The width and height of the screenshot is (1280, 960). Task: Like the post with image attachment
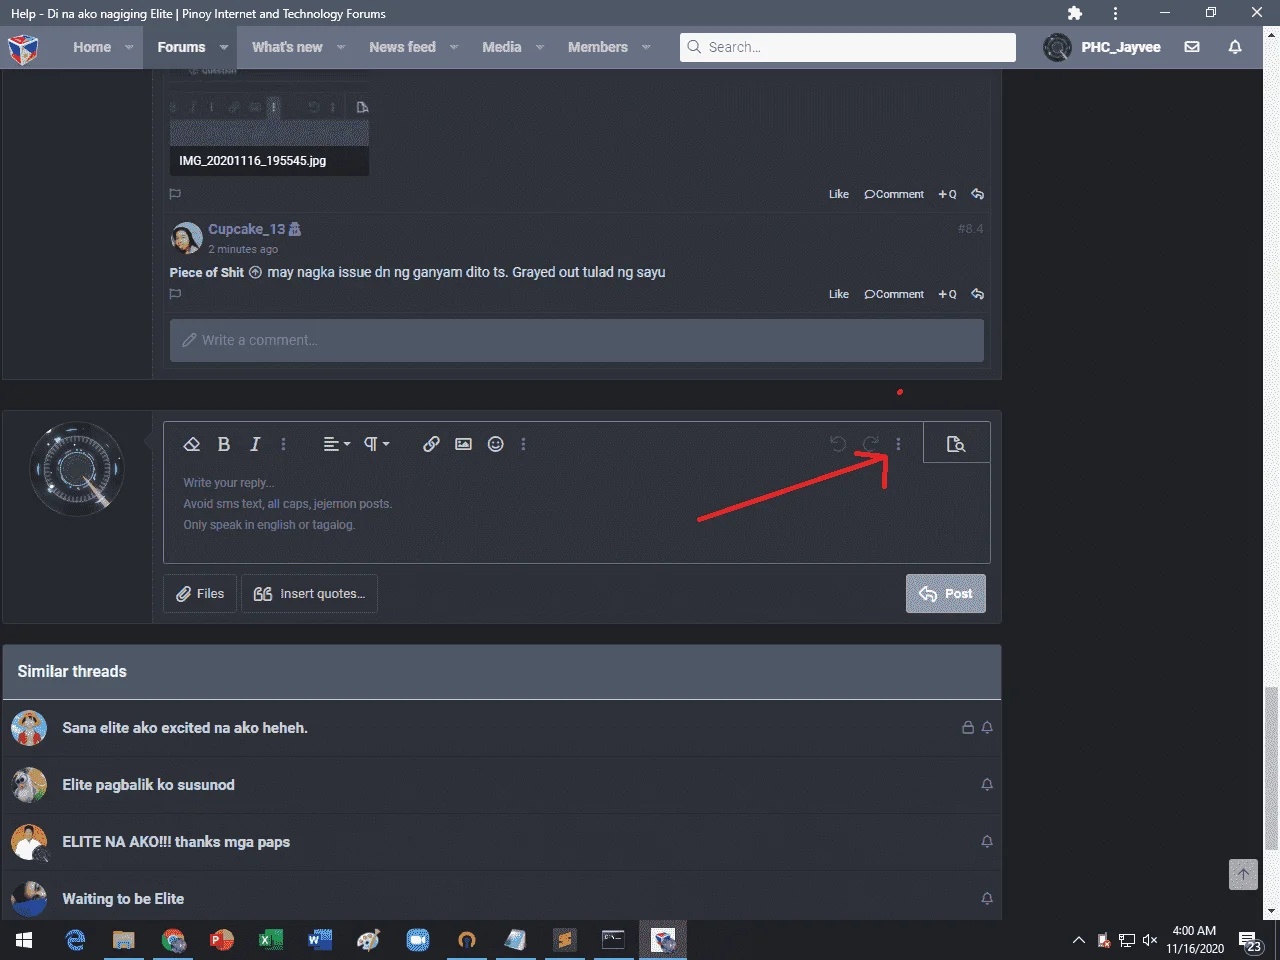[x=838, y=194]
